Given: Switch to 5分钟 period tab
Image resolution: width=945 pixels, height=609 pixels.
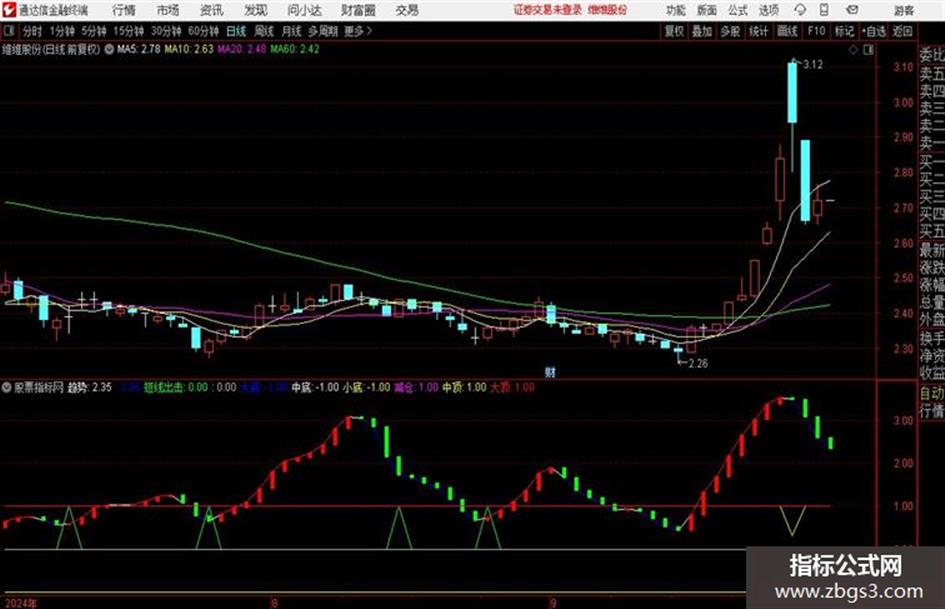Looking at the screenshot, I should [x=94, y=31].
